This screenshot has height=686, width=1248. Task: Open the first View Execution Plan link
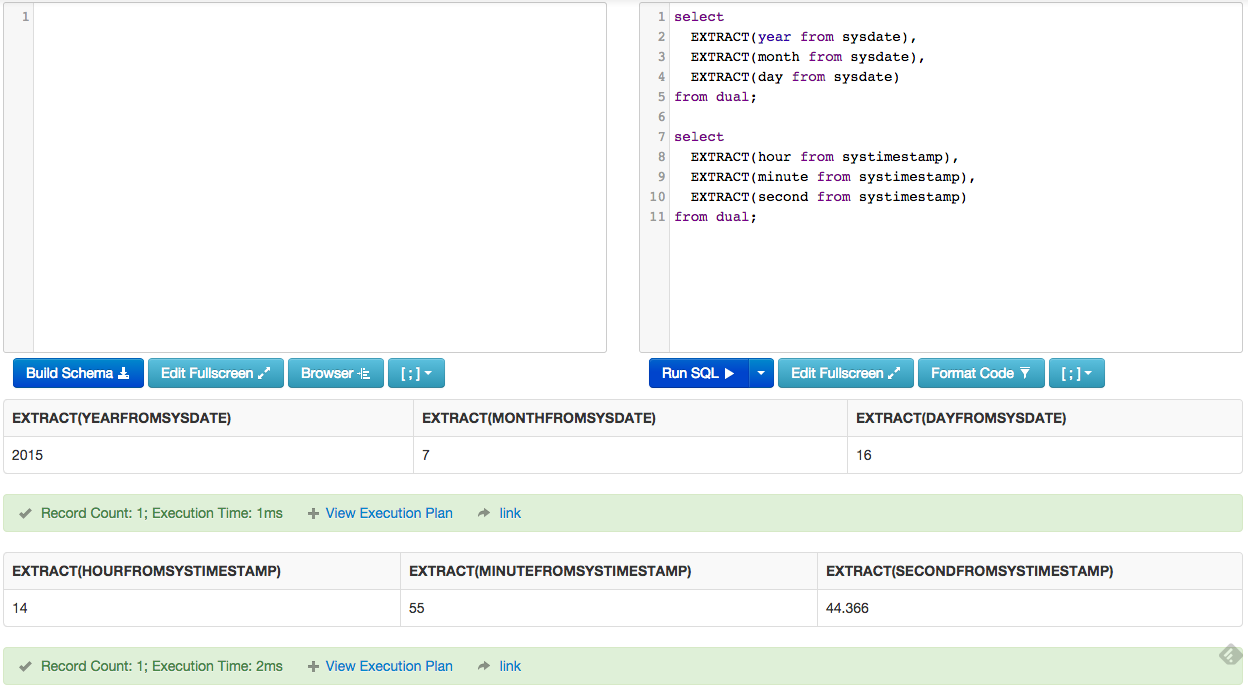388,512
